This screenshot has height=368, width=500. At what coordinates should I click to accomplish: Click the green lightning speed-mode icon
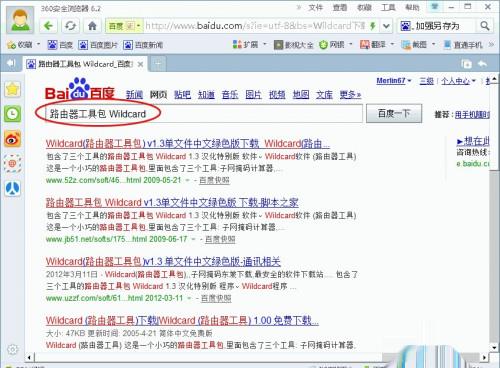point(373,26)
